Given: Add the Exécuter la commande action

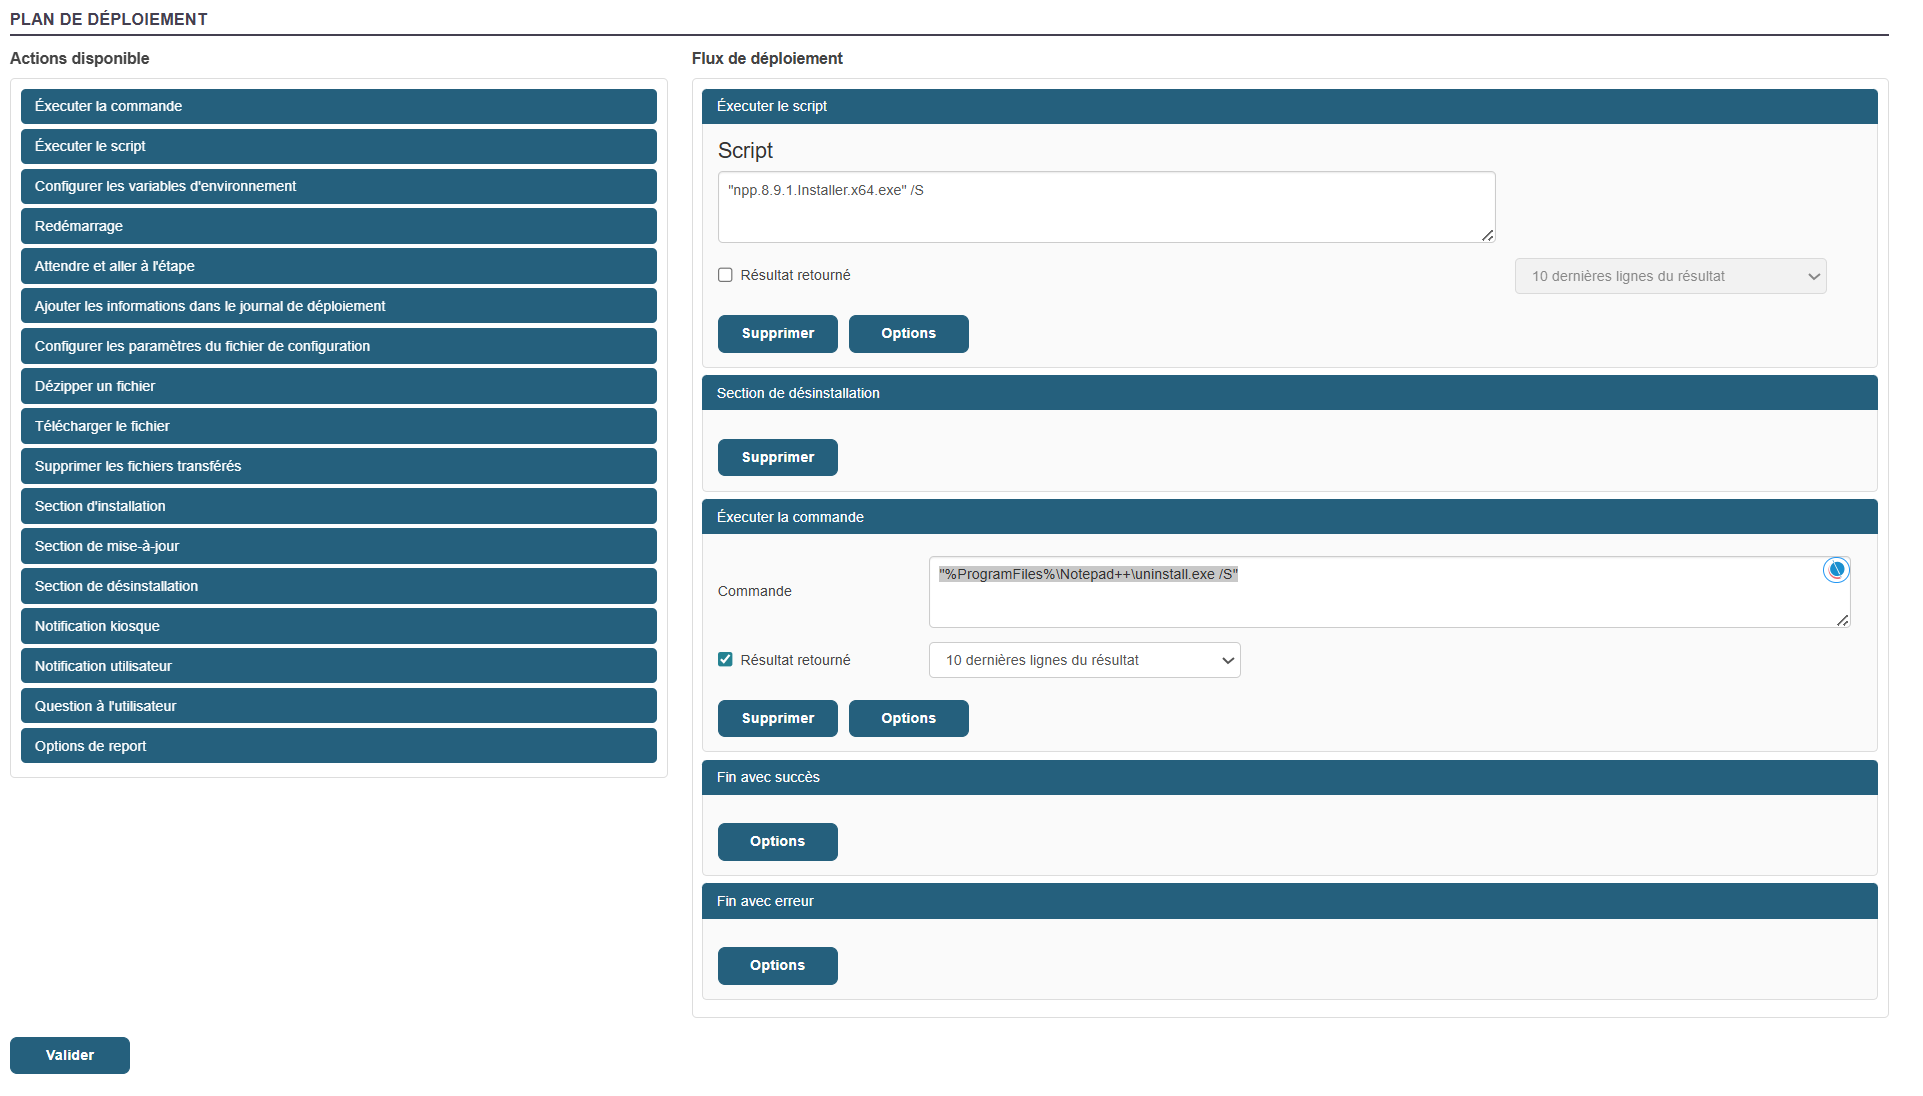Looking at the screenshot, I should tap(338, 106).
